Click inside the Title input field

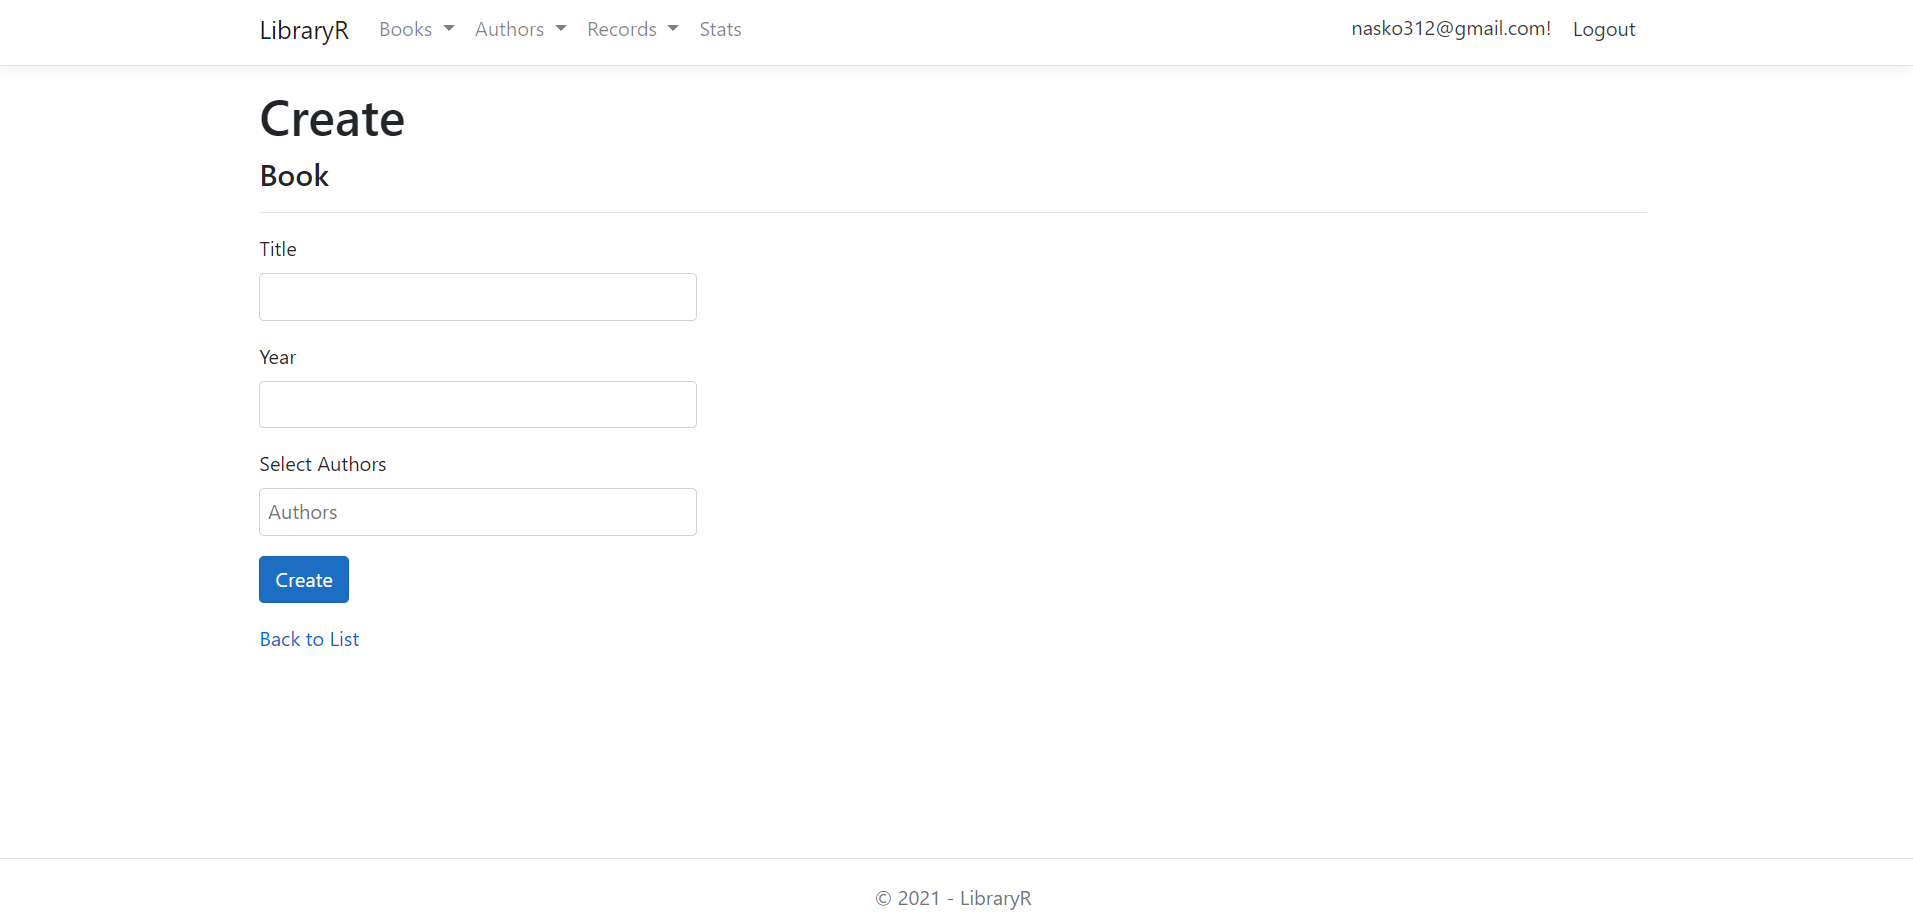(x=477, y=296)
